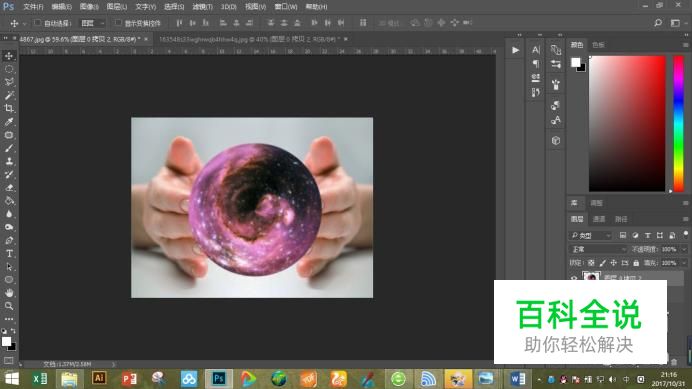Open the Character panel icon
Image resolution: width=692 pixels, height=389 pixels.
(536, 50)
